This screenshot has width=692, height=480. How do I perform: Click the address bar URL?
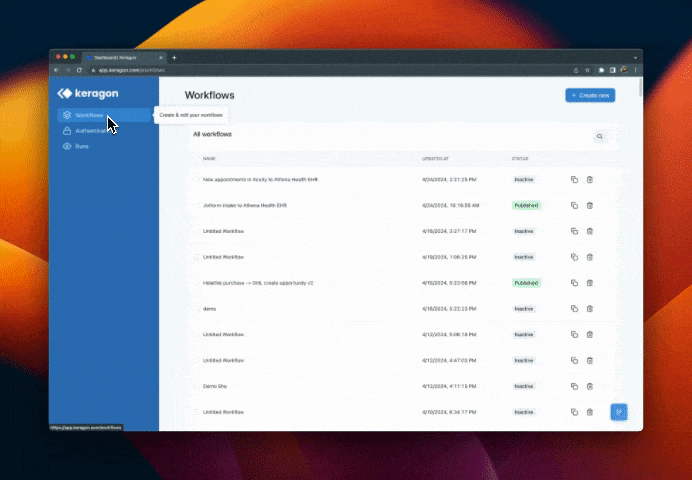tap(132, 70)
